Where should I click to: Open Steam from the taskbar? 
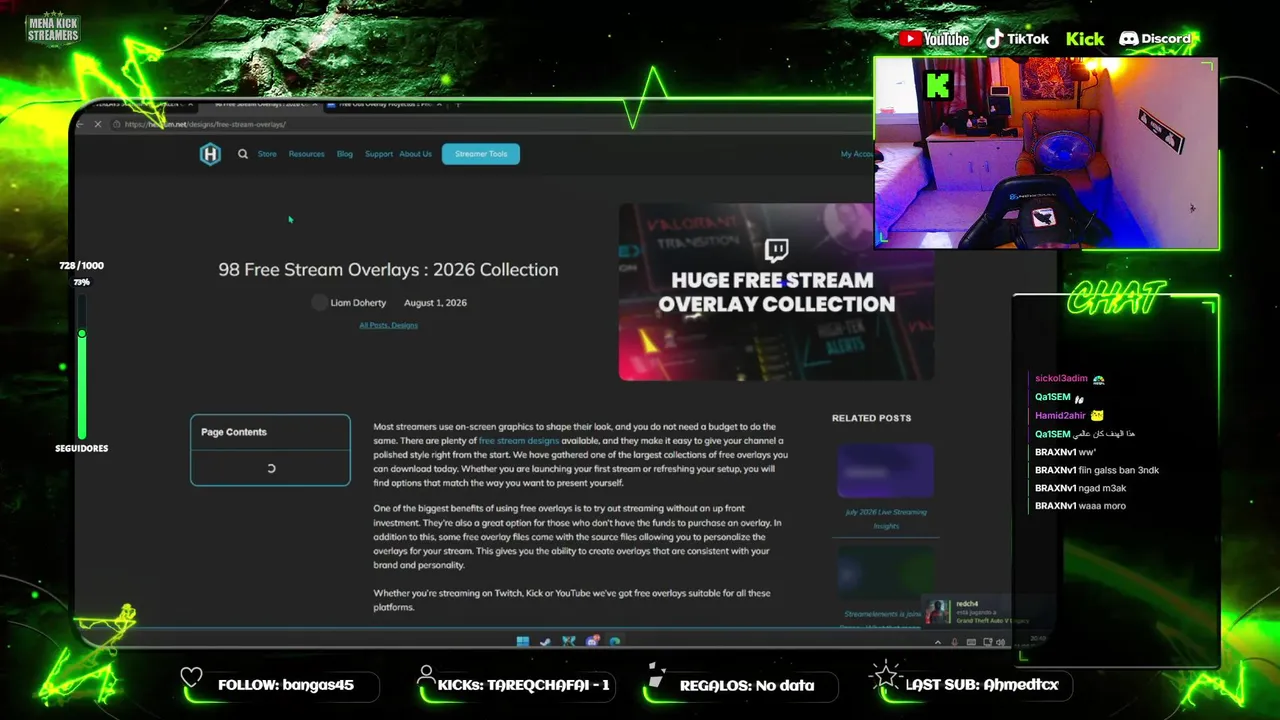click(545, 642)
